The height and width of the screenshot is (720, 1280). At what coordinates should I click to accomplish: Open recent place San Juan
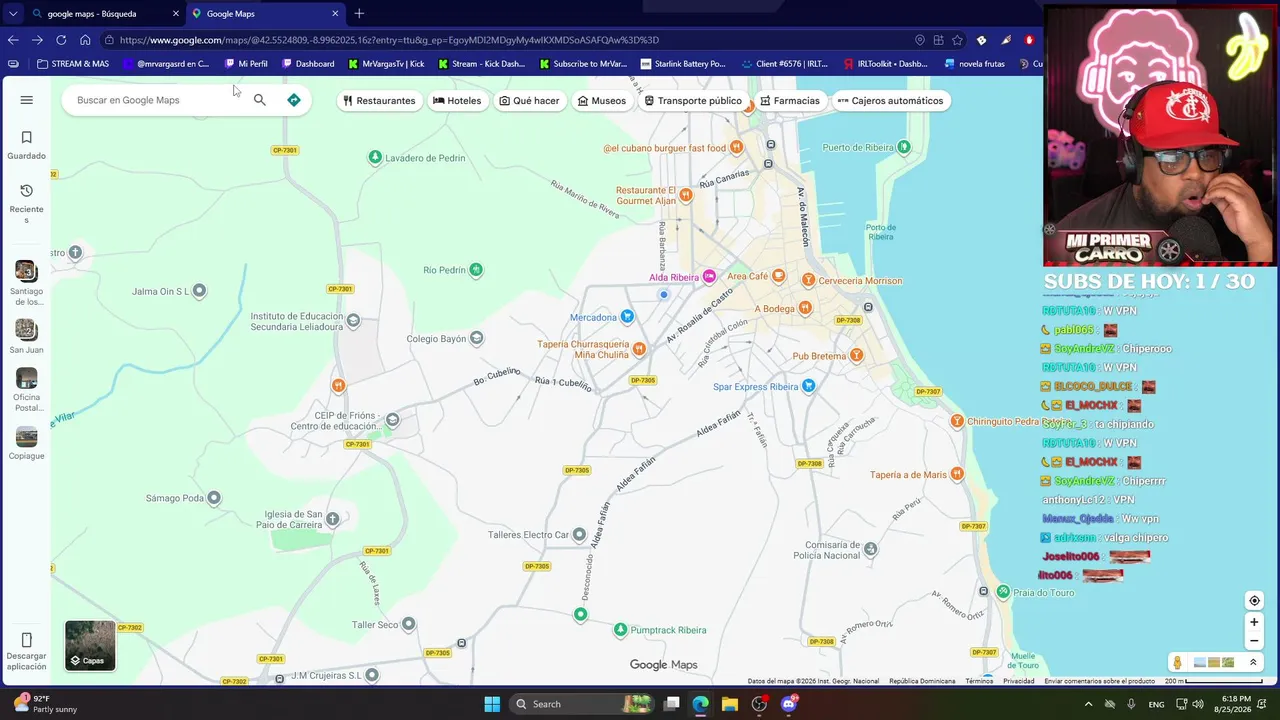(27, 336)
